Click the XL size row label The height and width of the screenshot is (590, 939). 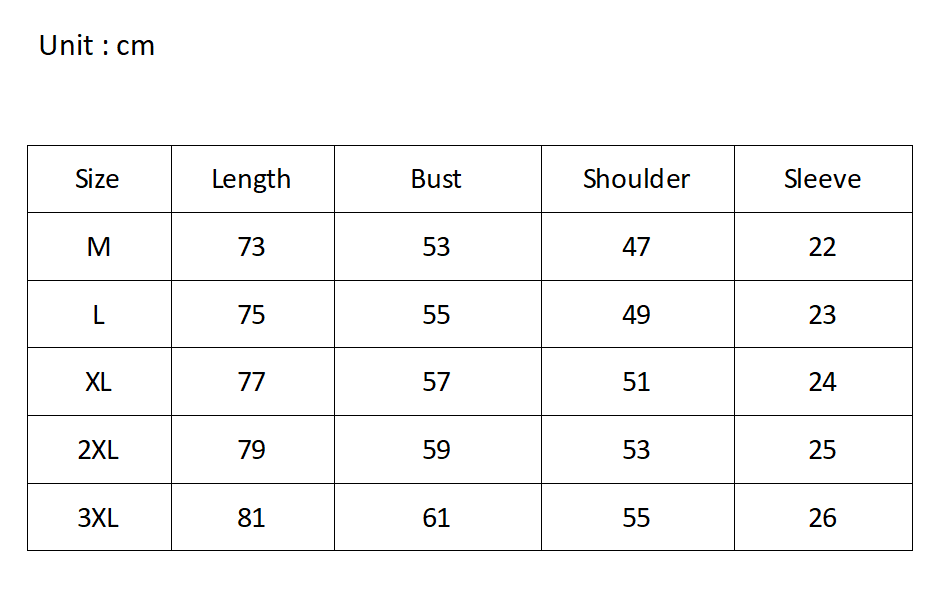98,382
